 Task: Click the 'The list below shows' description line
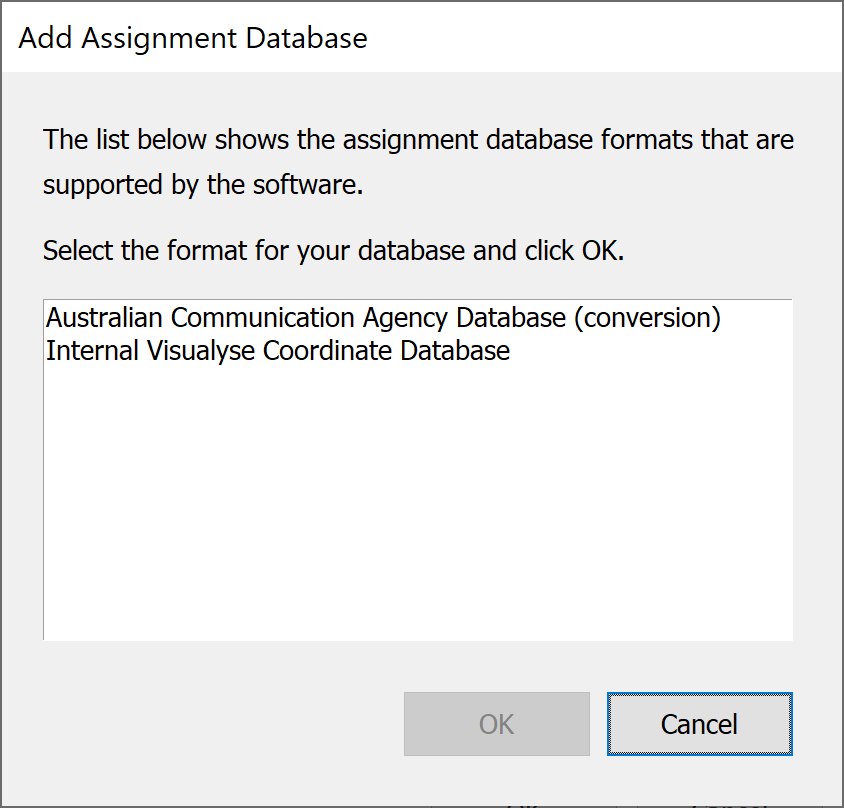click(418, 140)
